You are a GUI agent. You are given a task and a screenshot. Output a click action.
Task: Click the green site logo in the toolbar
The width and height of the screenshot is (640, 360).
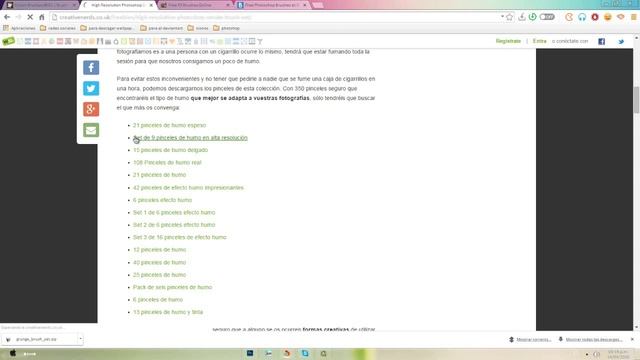8,41
